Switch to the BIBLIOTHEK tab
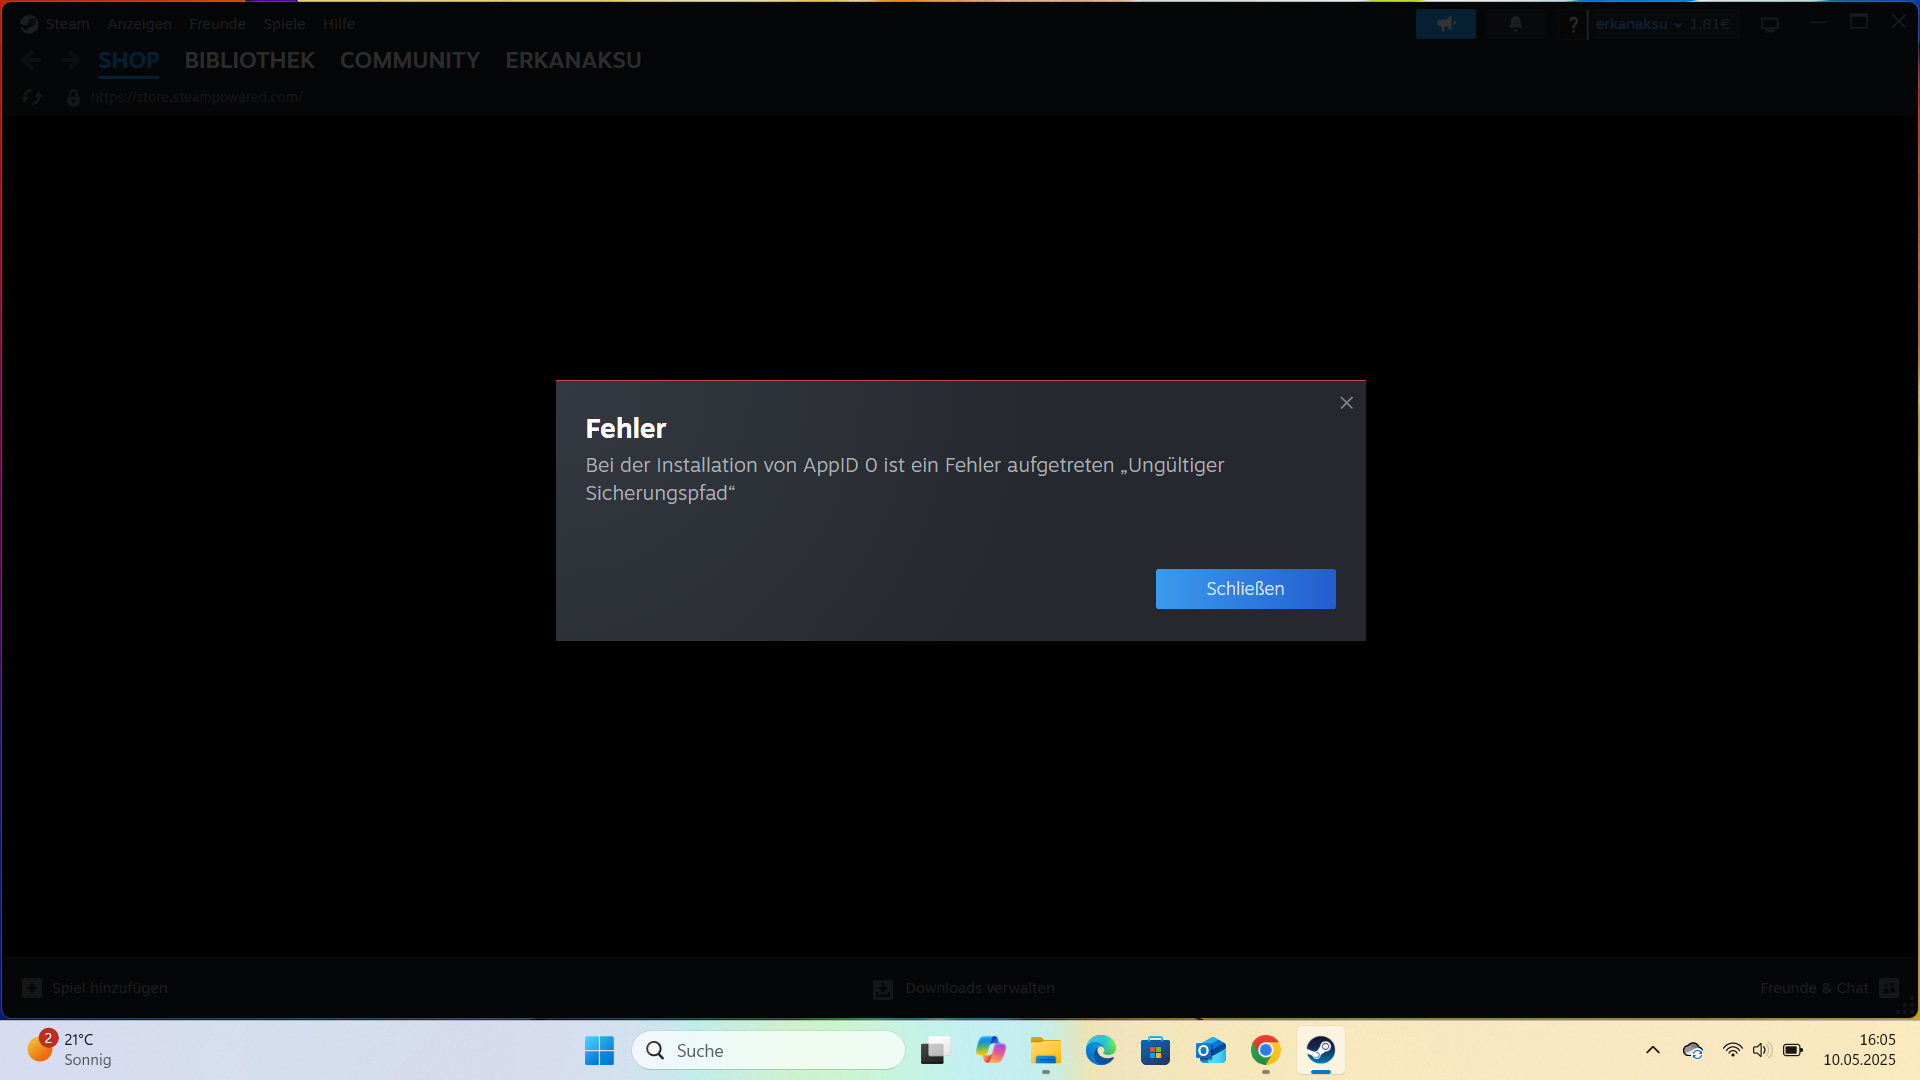Image resolution: width=1920 pixels, height=1080 pixels. 249,60
